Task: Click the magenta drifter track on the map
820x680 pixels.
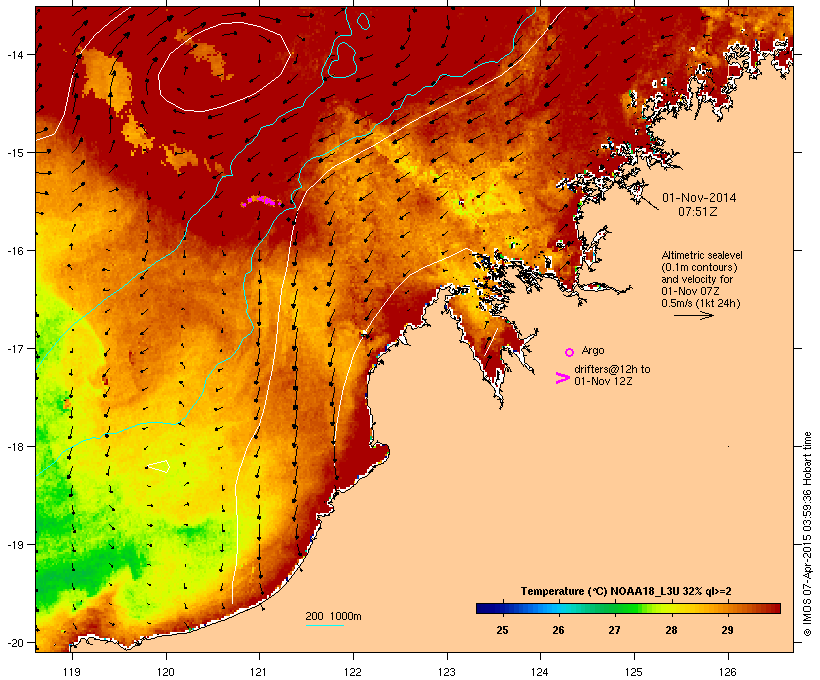Action: pos(261,201)
